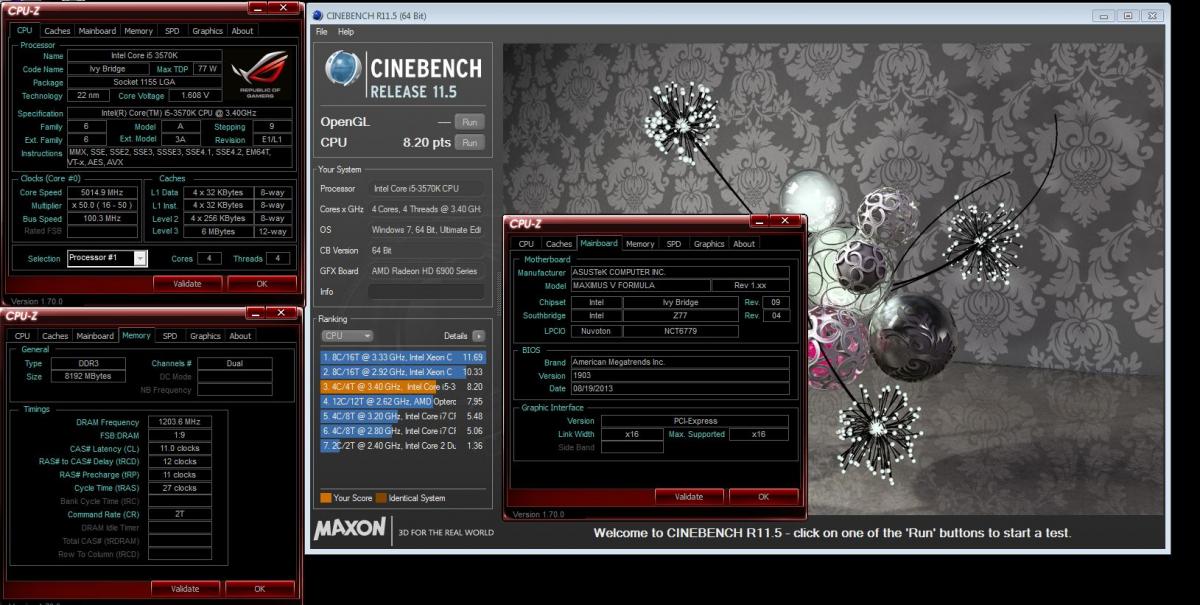Click the GFX Board value AMD Radeon HD 6900
The image size is (1200, 605).
coord(426,271)
